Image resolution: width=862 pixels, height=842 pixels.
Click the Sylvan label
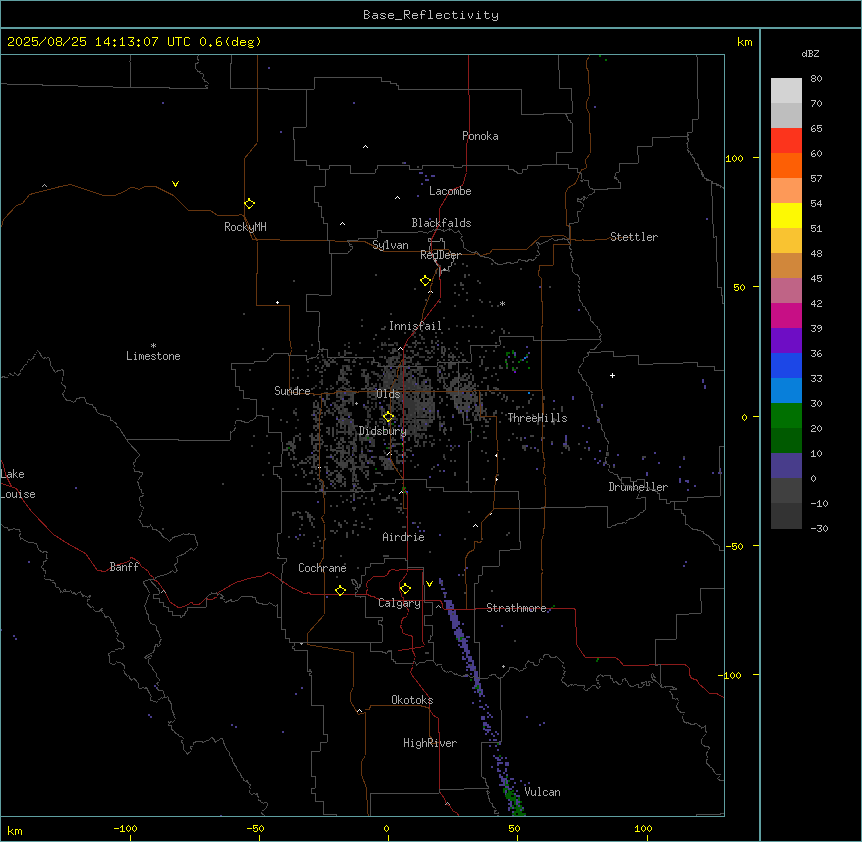[390, 245]
